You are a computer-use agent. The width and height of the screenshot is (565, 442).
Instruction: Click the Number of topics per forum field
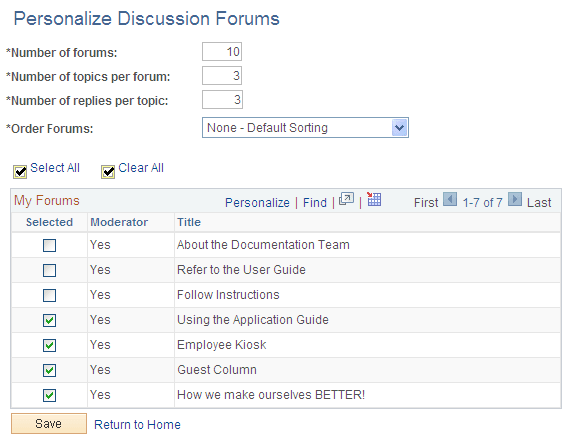click(x=222, y=76)
